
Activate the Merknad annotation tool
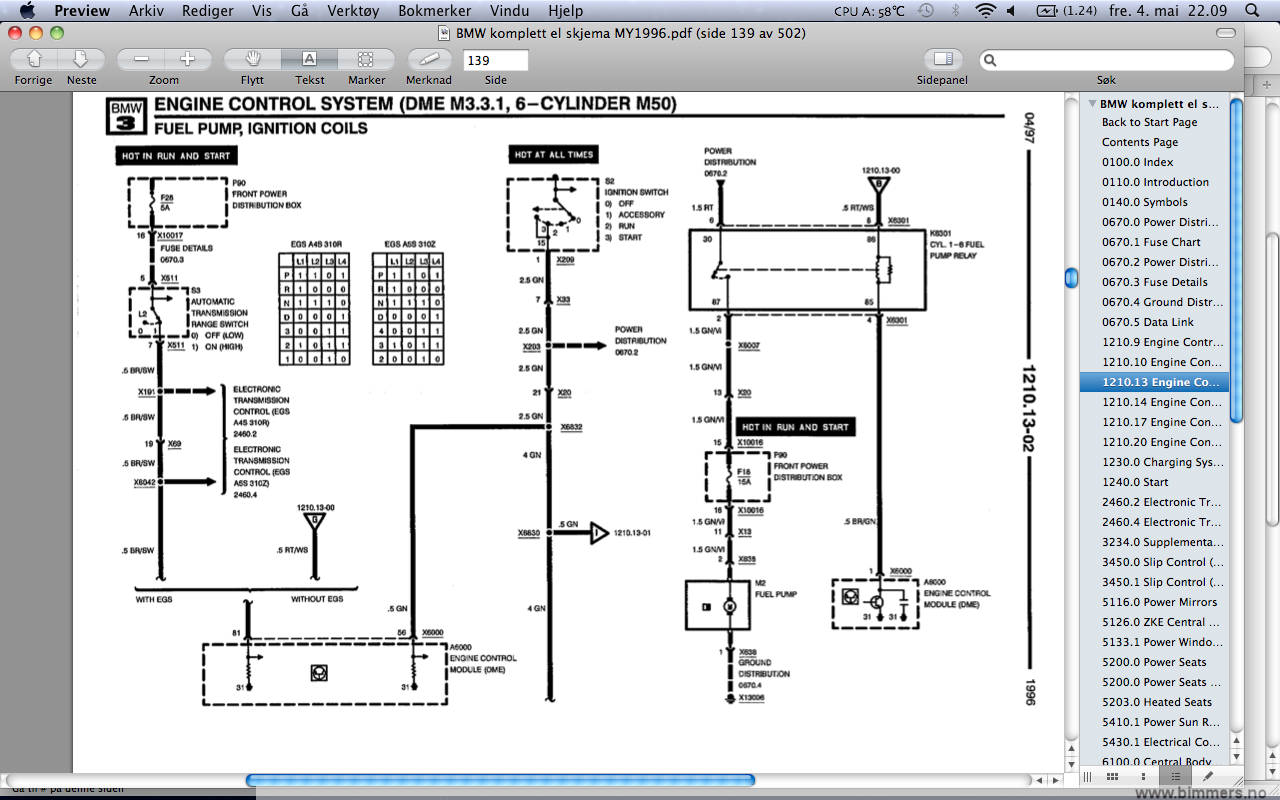click(429, 59)
